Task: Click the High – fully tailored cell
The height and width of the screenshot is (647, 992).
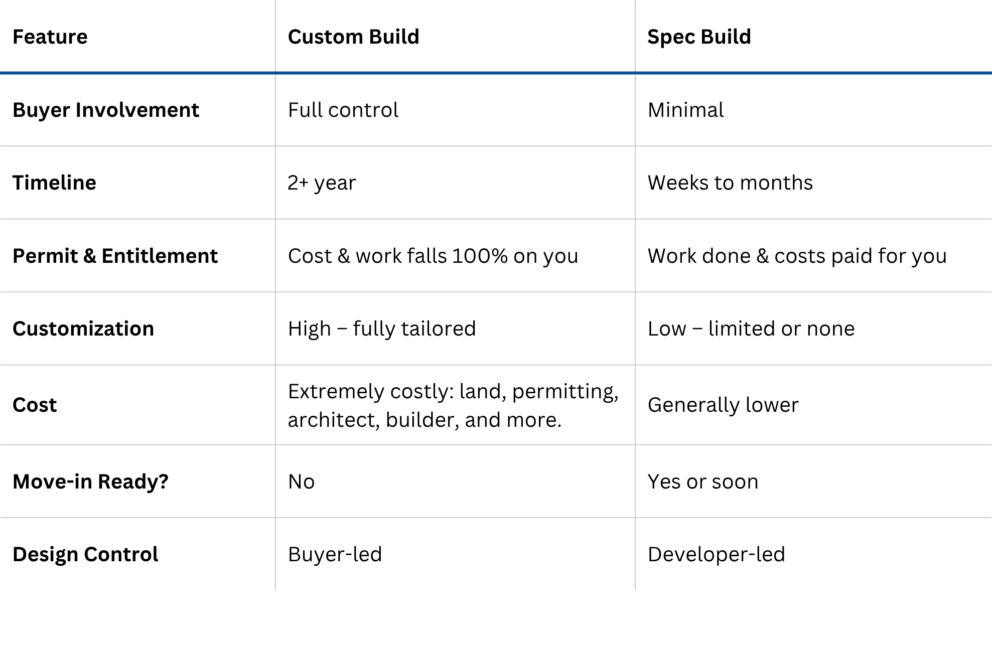Action: [x=381, y=329]
